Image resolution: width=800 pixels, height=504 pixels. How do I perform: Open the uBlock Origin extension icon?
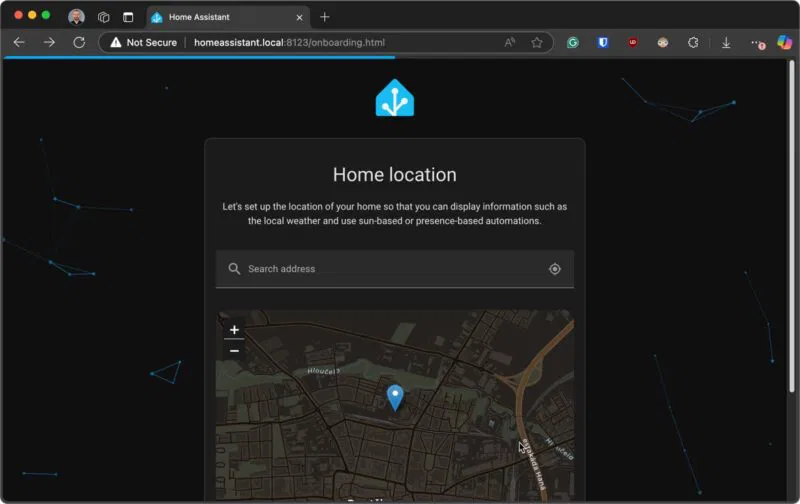tap(633, 42)
